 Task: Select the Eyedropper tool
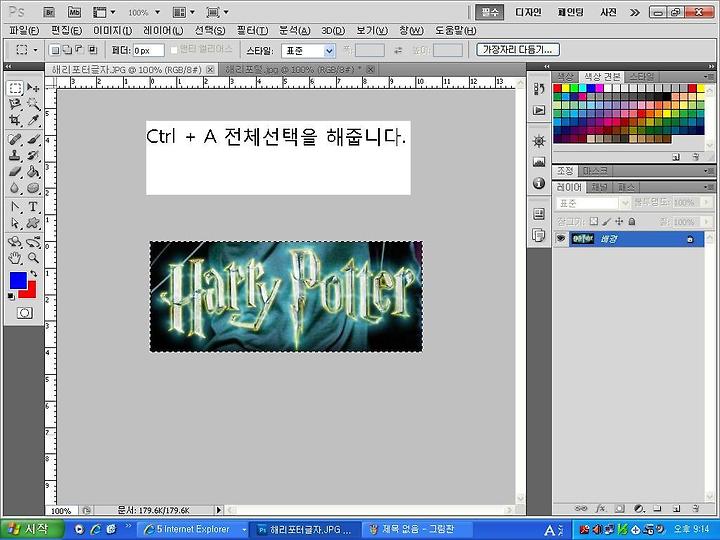pyautogui.click(x=33, y=120)
